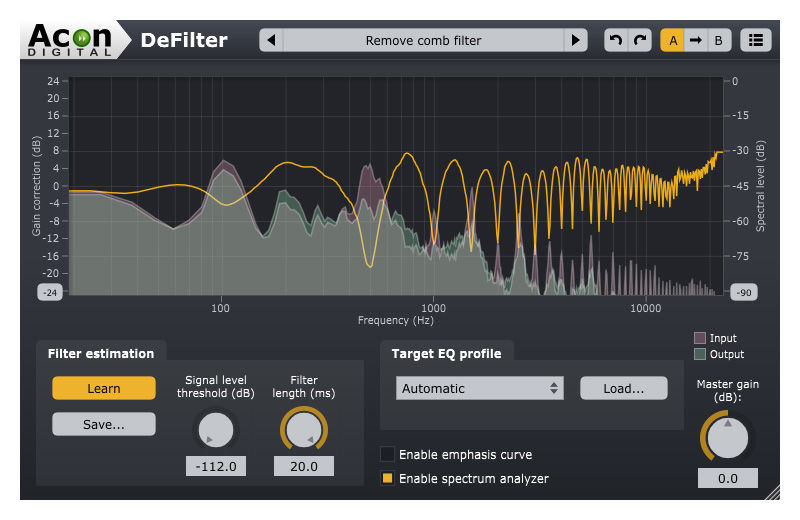Click the redo arrow icon
This screenshot has width=800, height=520.
[x=638, y=41]
